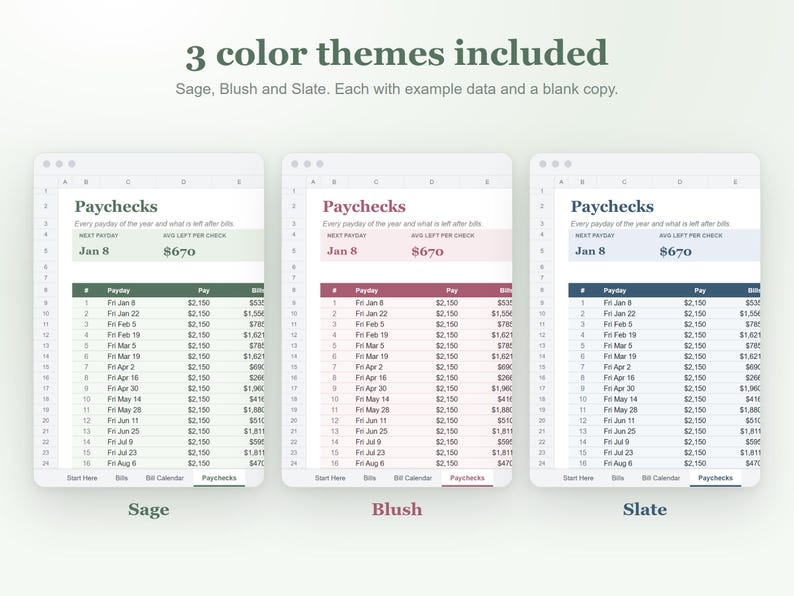Select Jan 8 next payday in Slate sheet
The image size is (794, 596).
(590, 251)
